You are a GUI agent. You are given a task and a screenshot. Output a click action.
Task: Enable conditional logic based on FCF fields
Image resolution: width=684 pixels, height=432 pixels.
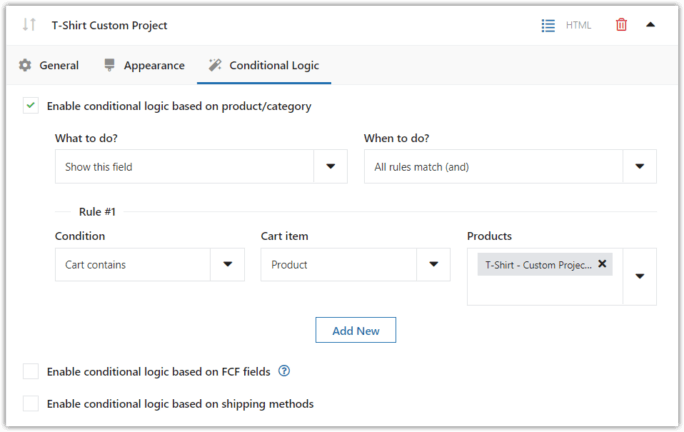click(x=31, y=371)
